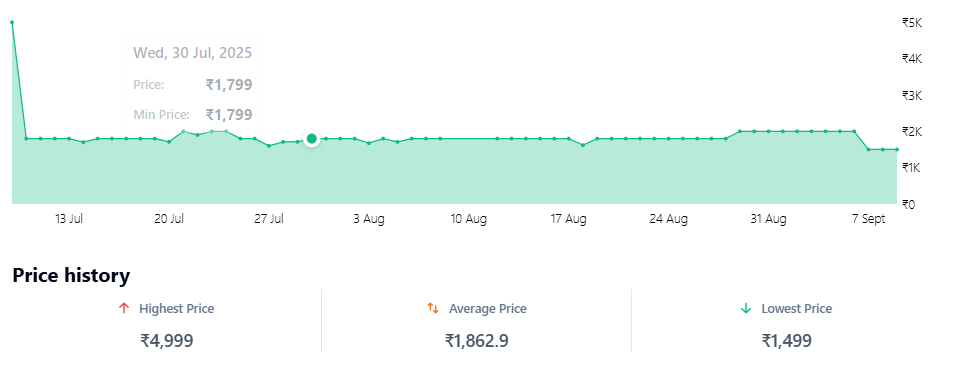Screen dimensions: 954x375
Task: Click the green down arrow beside Lowest Price
Action: click(x=745, y=309)
